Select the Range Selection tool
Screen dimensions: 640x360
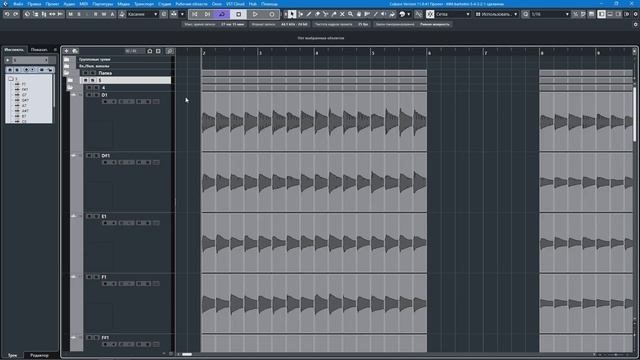pos(300,14)
